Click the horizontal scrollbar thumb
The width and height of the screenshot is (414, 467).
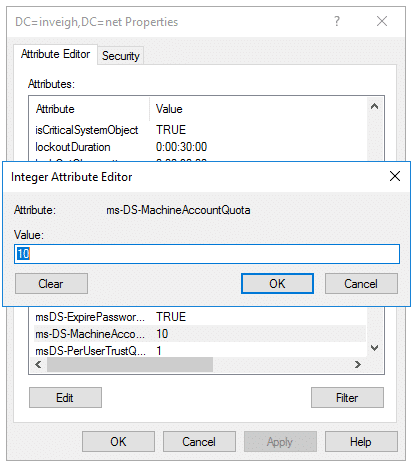pyautogui.click(x=130, y=365)
